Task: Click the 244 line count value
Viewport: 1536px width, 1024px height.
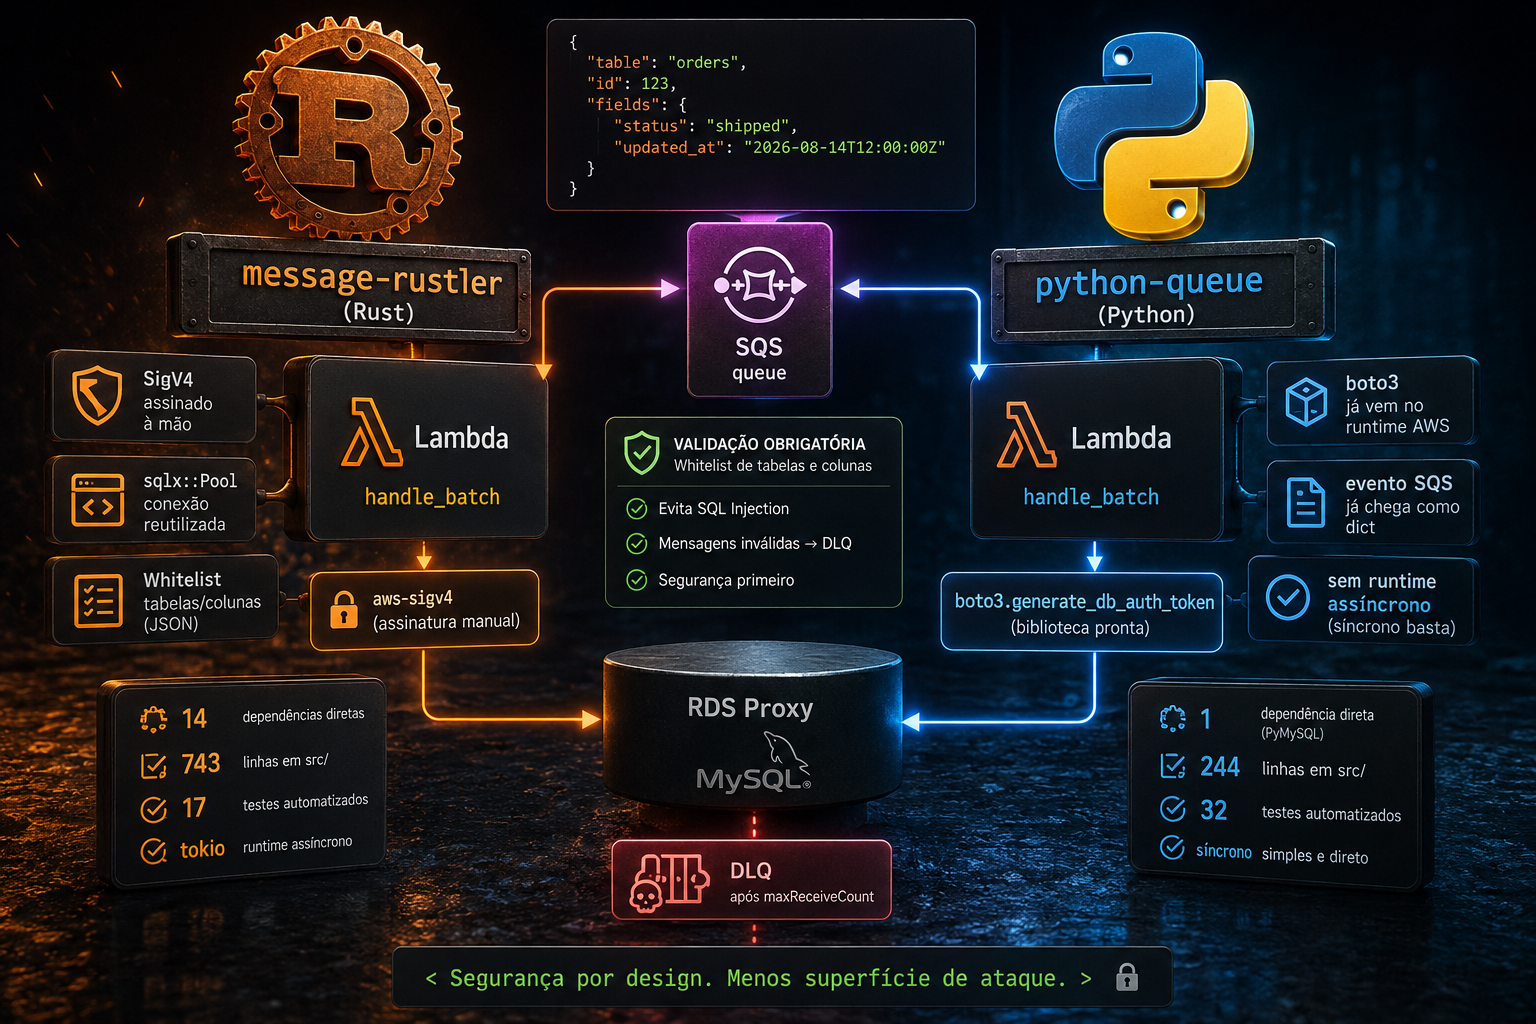Action: [1220, 767]
